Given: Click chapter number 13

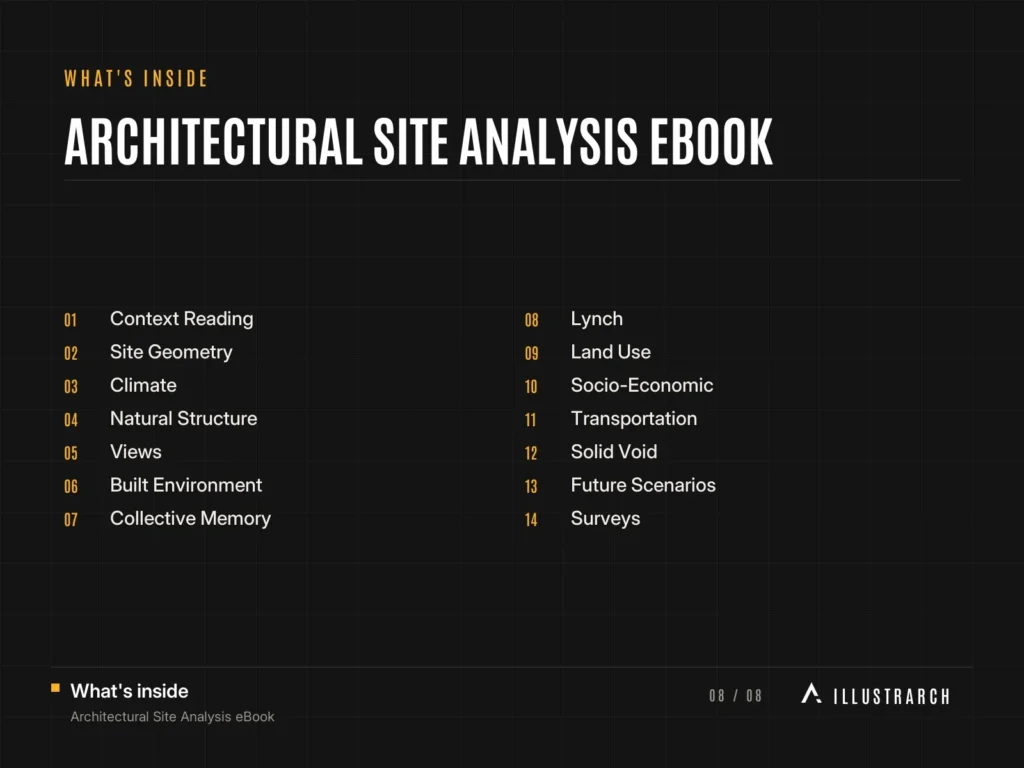Looking at the screenshot, I should point(531,487).
